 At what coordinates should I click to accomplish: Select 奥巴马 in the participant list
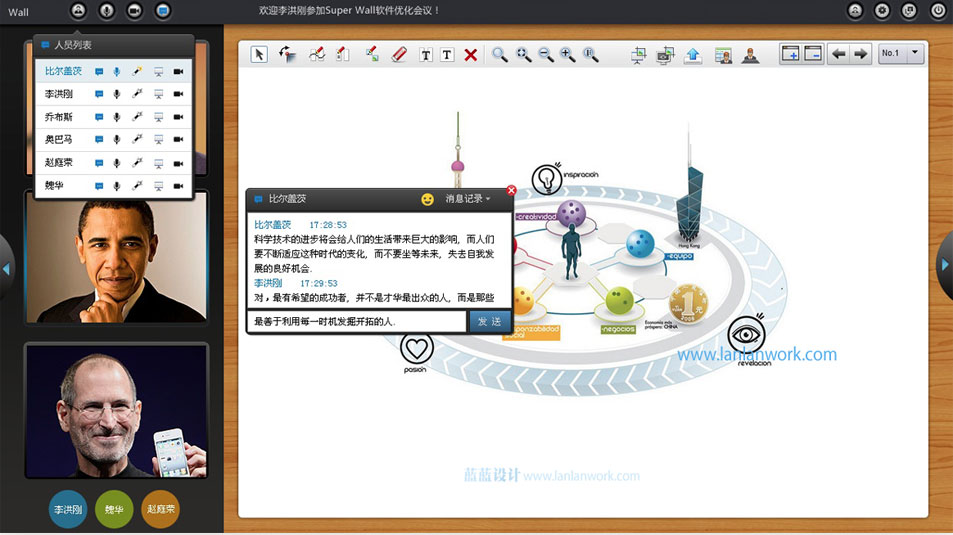59,140
